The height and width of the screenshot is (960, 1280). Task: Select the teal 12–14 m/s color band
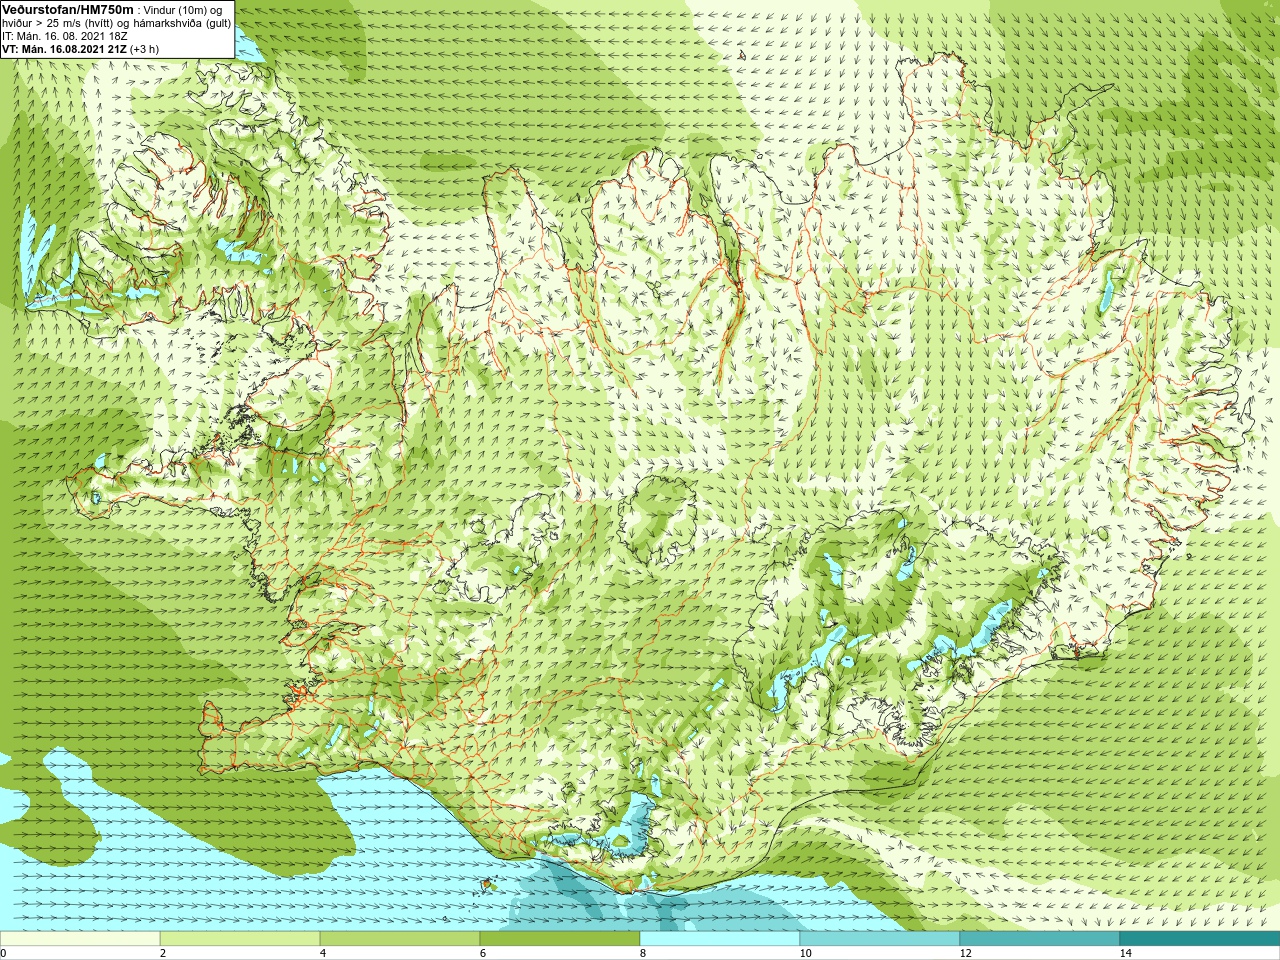1040,939
